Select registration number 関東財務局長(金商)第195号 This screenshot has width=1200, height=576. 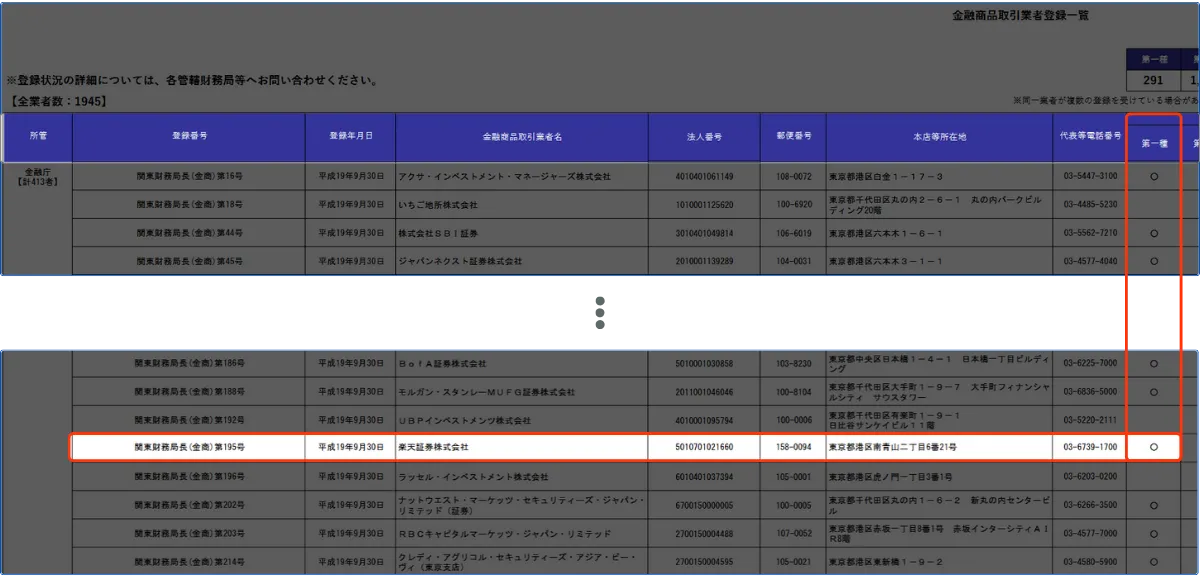tap(188, 447)
